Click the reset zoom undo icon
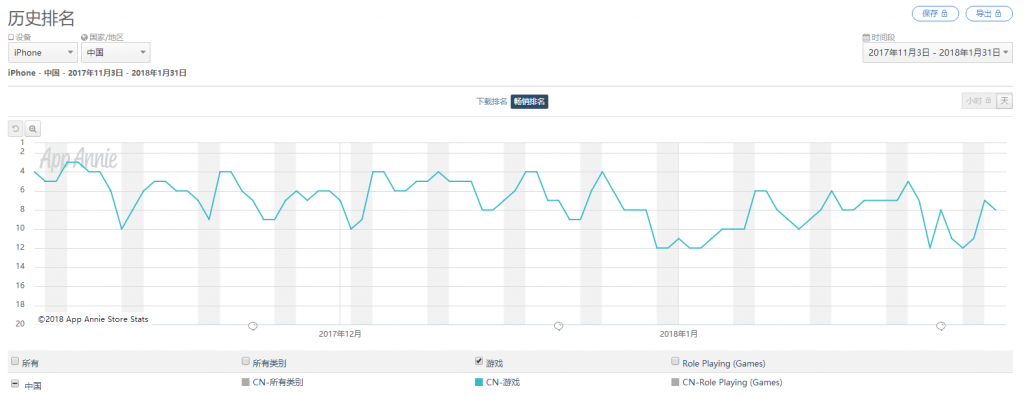The image size is (1024, 397). point(16,129)
